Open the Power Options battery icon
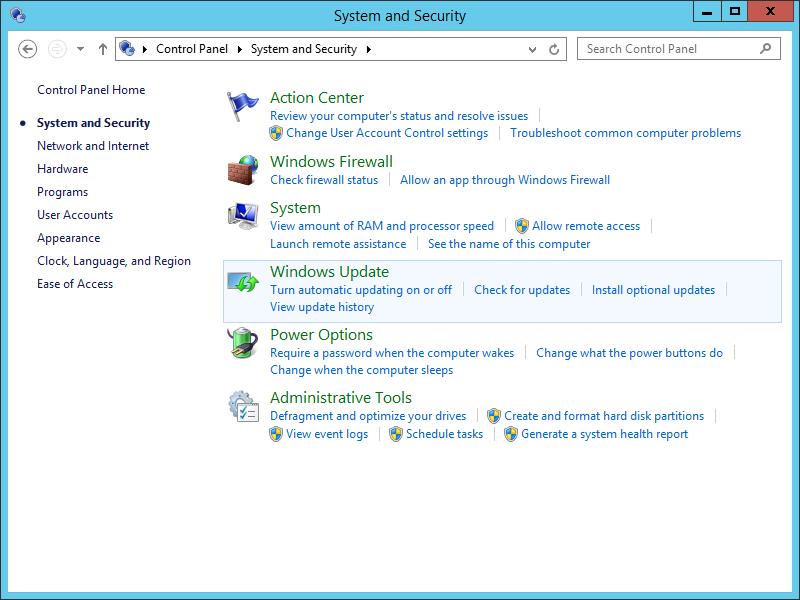This screenshot has height=600, width=800. pos(243,342)
